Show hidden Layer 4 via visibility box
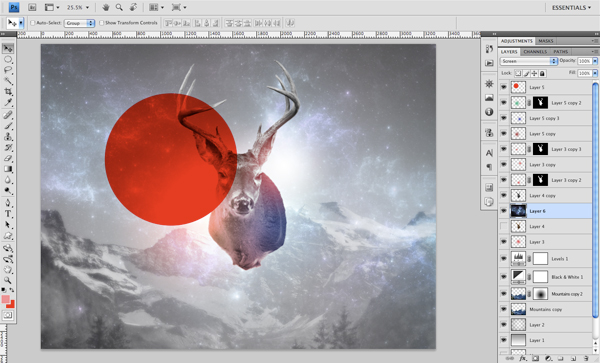The width and height of the screenshot is (600, 363). tap(504, 226)
